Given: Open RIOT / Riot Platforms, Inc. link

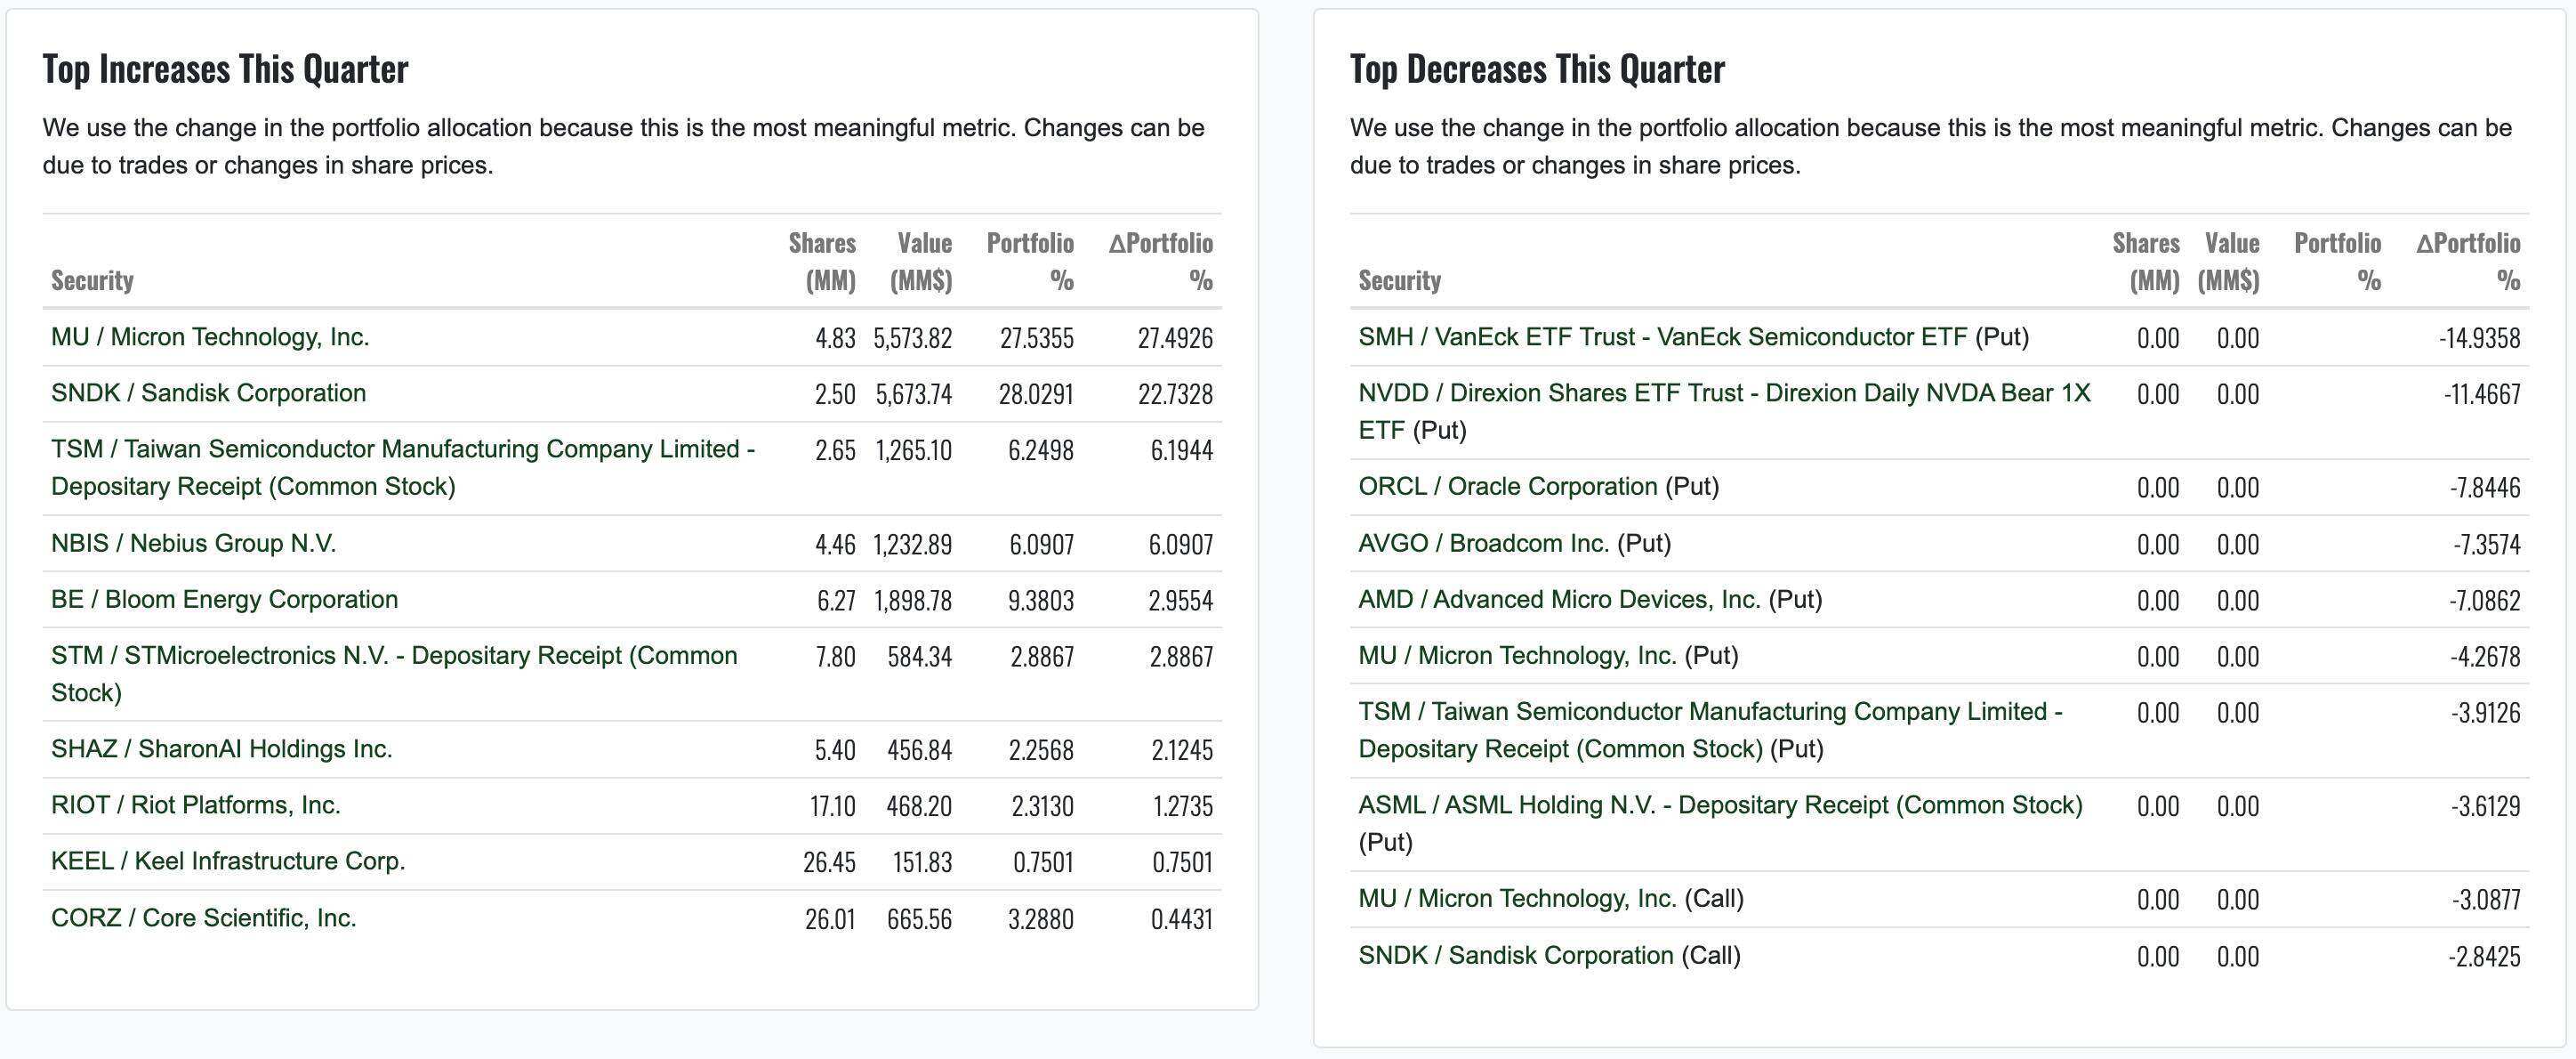Looking at the screenshot, I should tap(196, 805).
